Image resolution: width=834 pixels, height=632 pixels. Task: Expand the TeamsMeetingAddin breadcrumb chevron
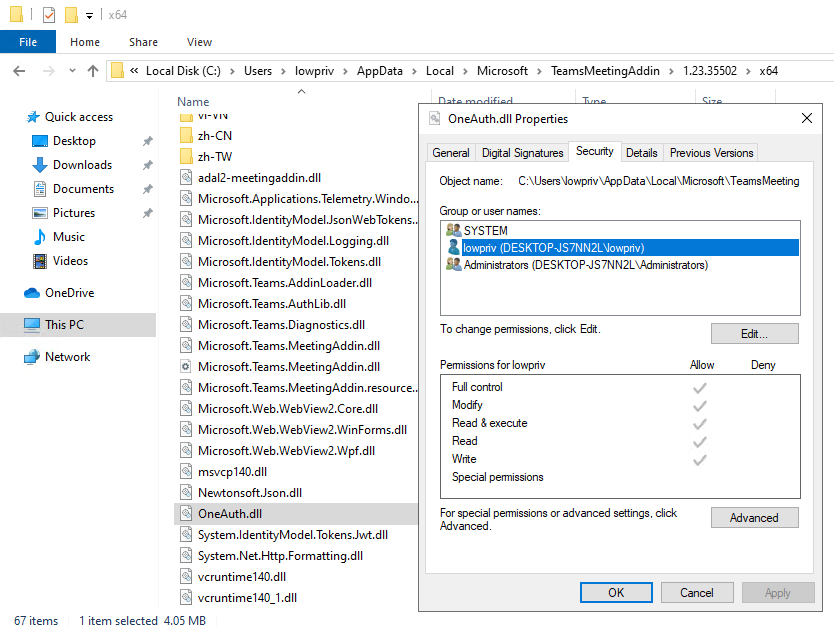tap(671, 71)
